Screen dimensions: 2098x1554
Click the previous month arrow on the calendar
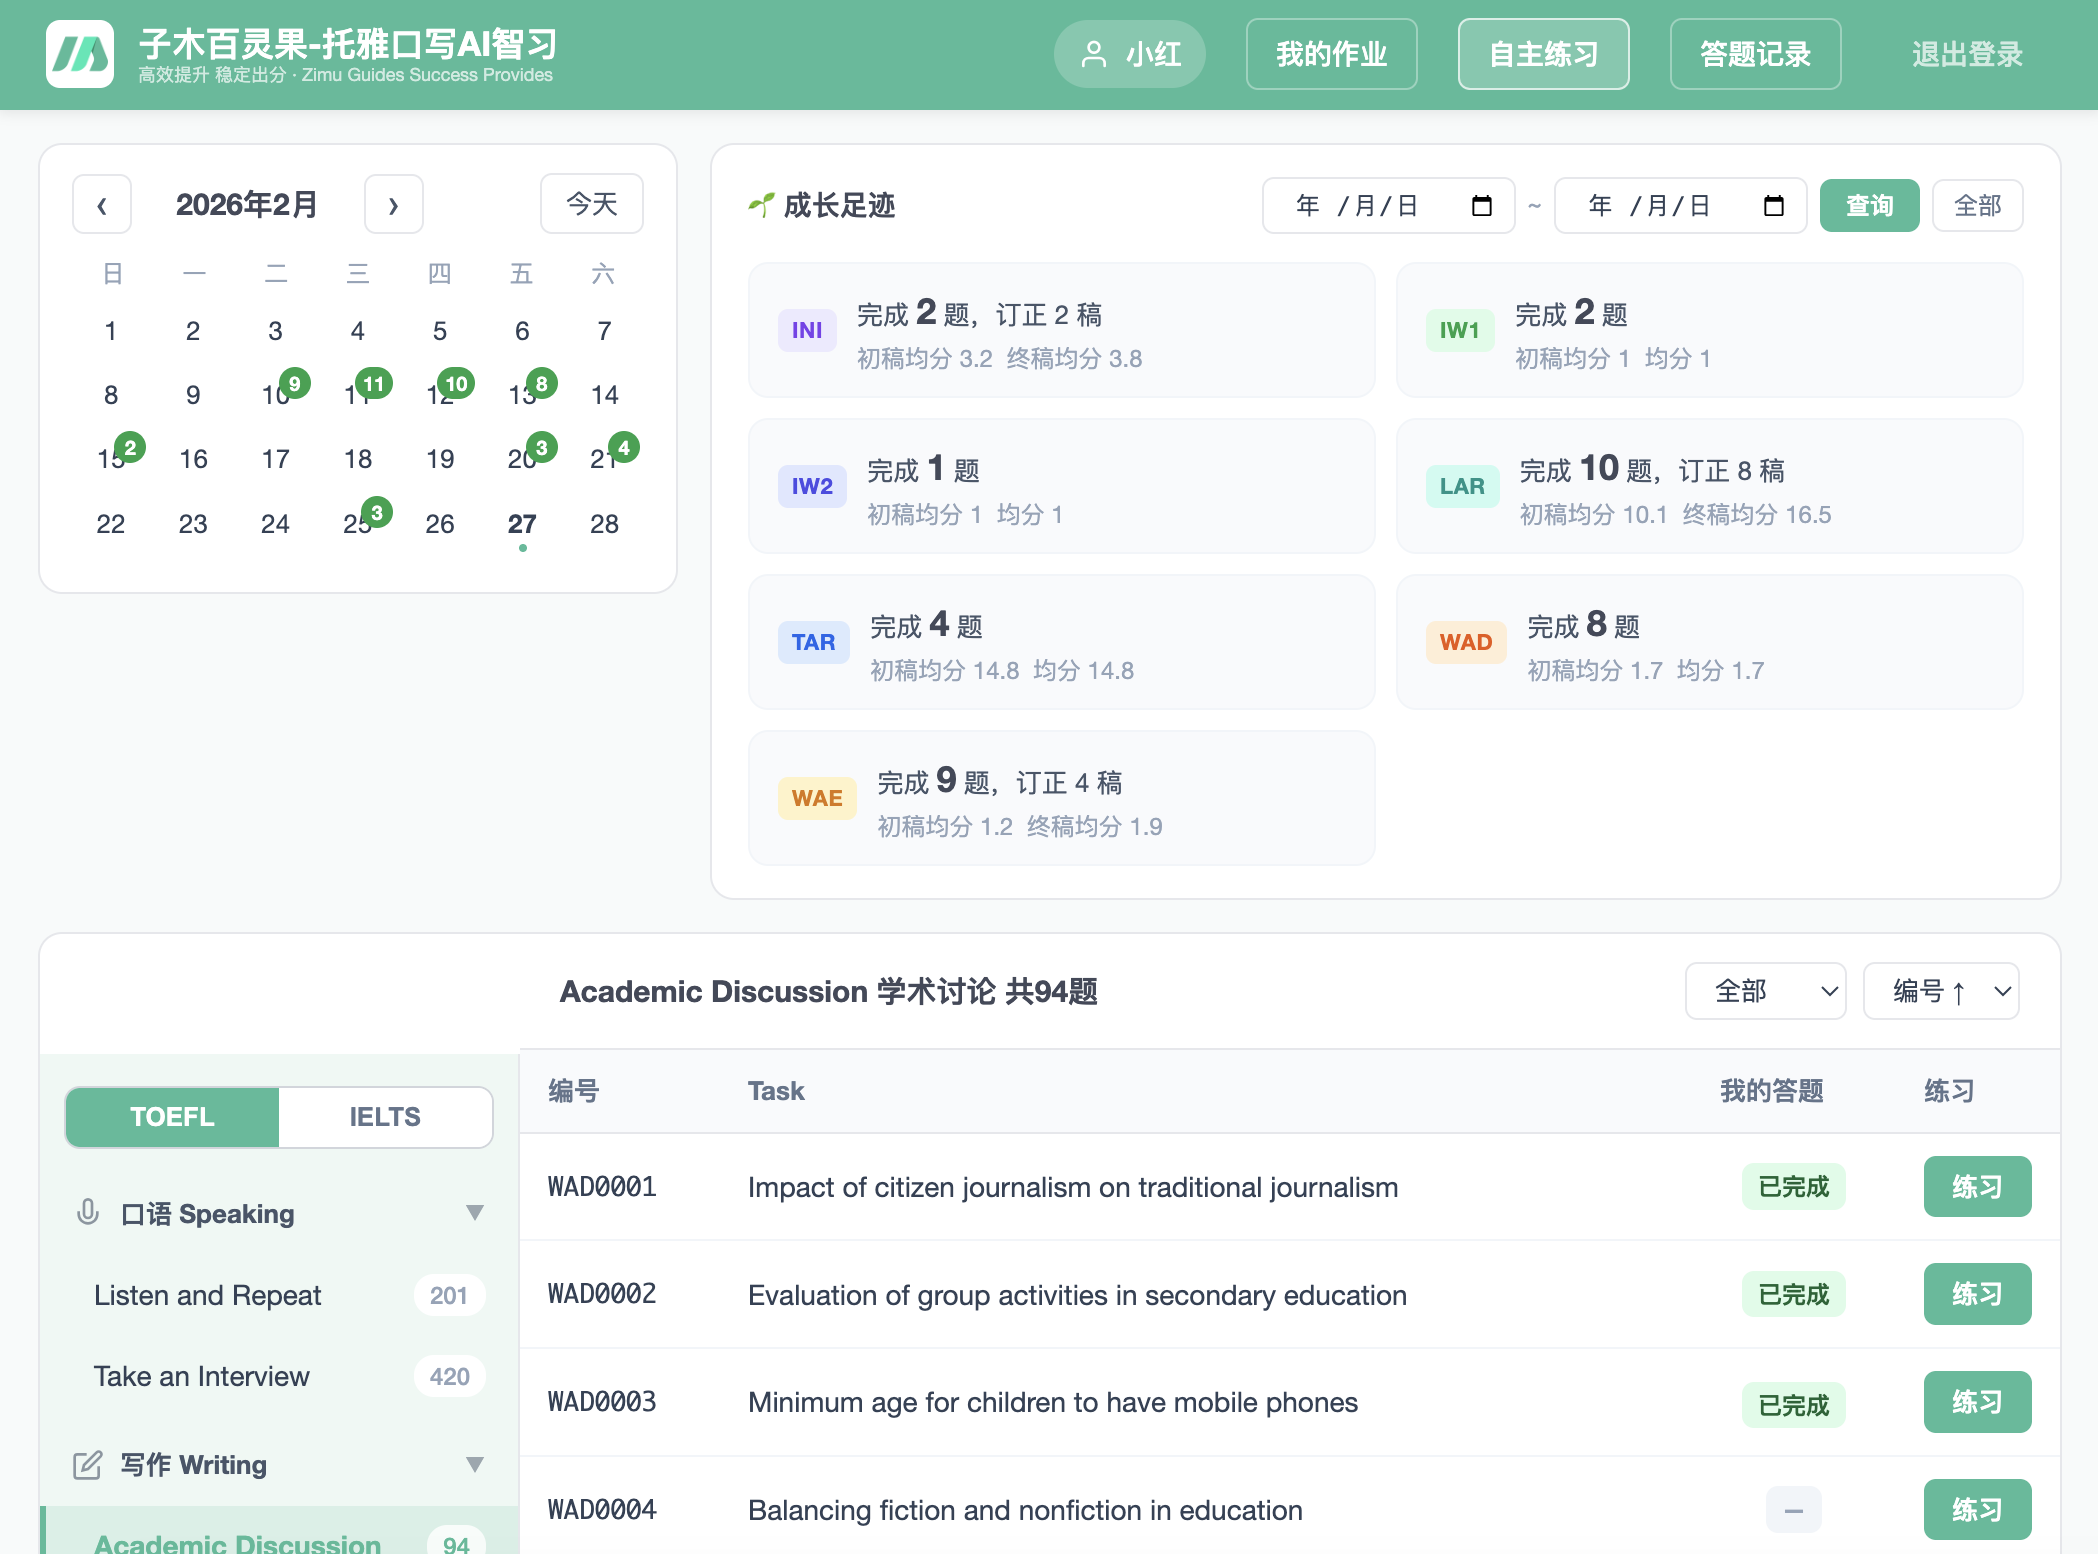click(x=102, y=203)
